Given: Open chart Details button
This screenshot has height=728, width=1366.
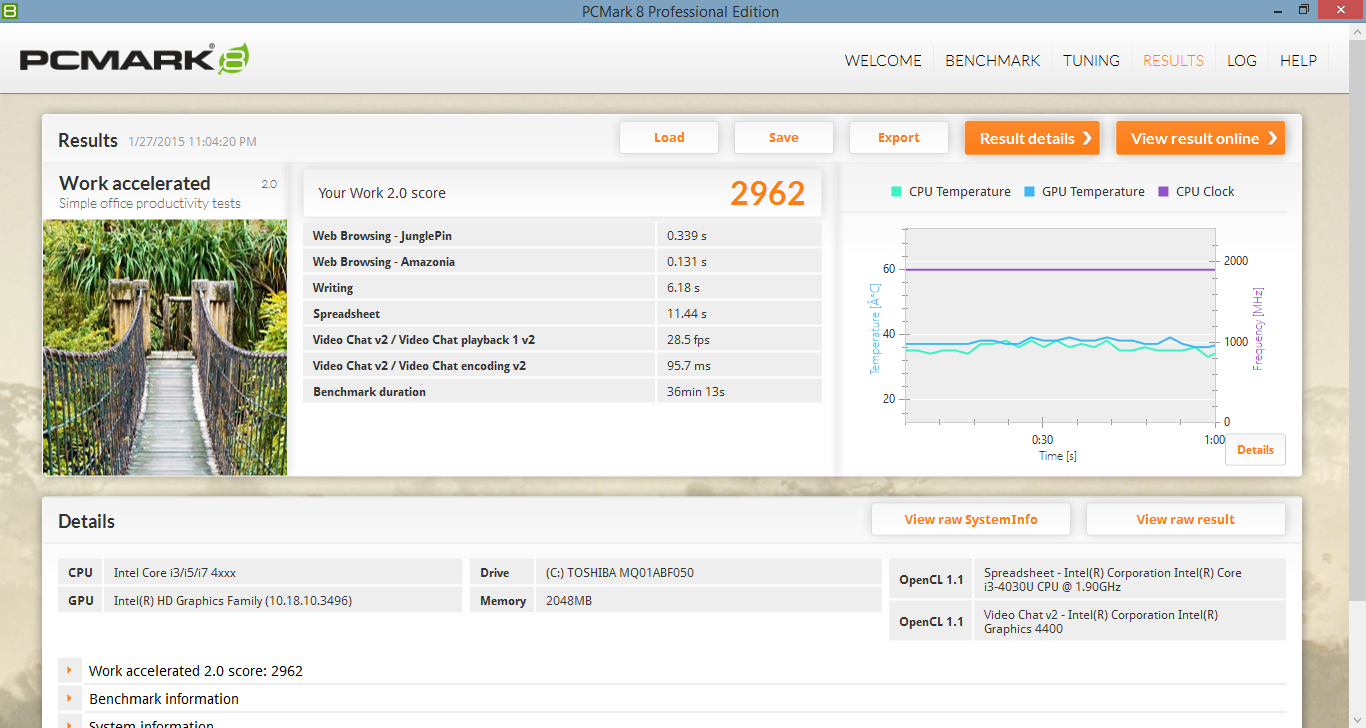Looking at the screenshot, I should tap(1255, 450).
